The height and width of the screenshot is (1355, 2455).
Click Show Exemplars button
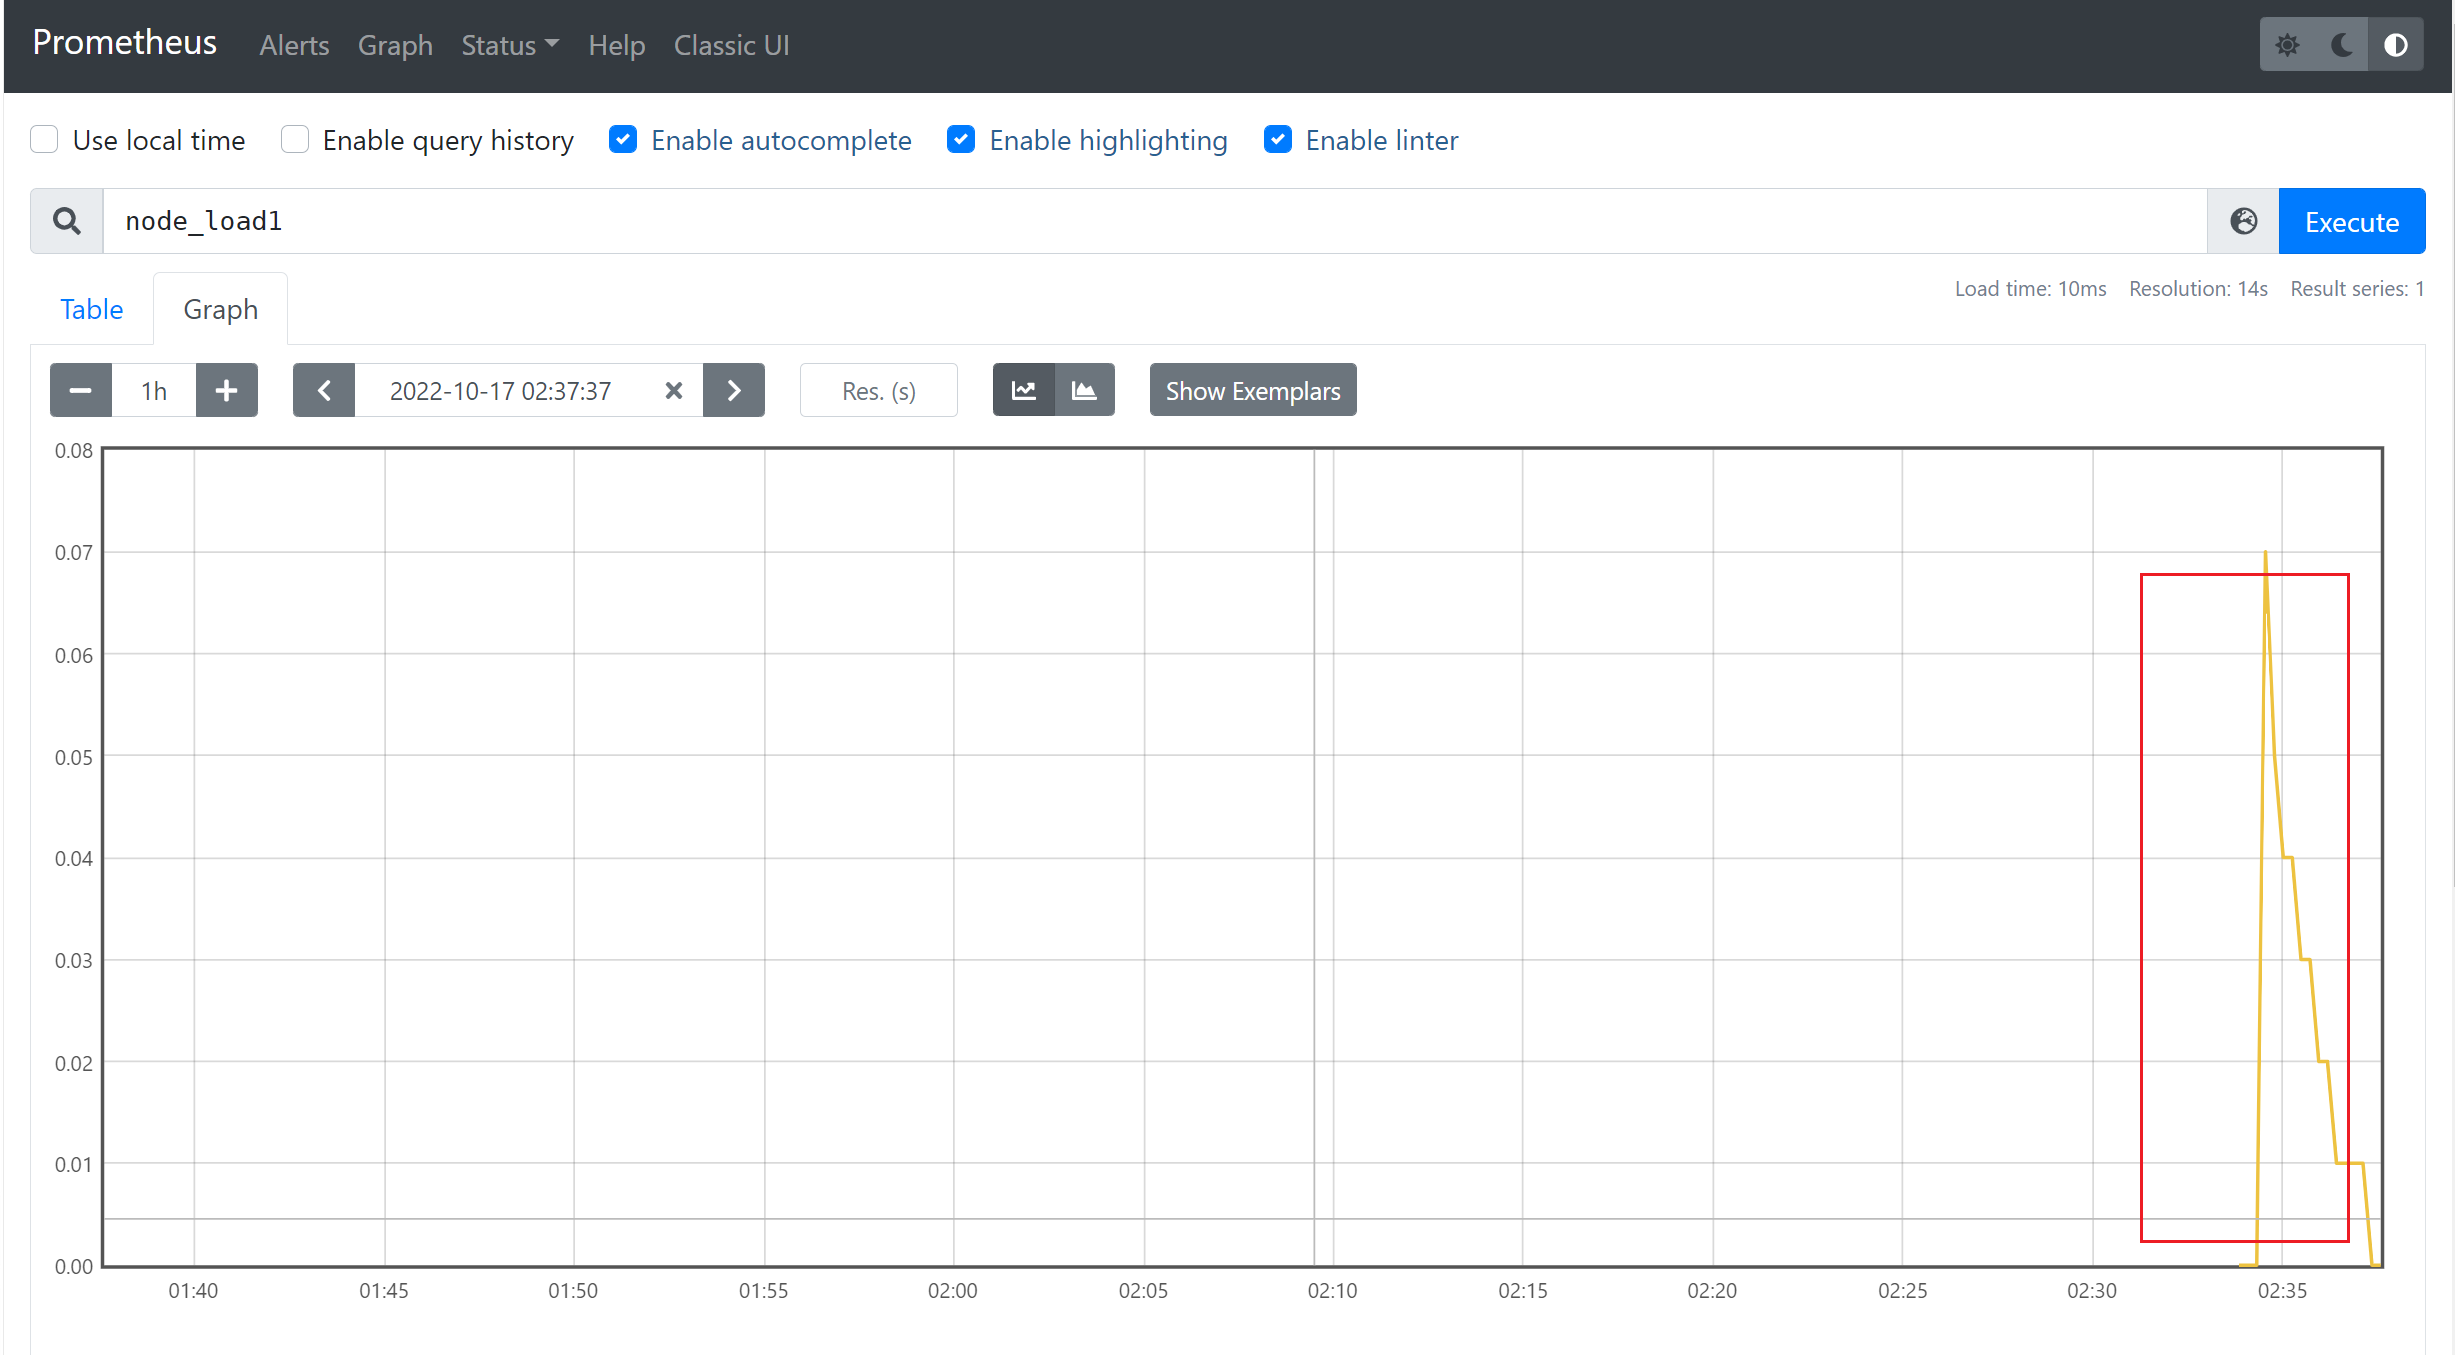click(1253, 390)
